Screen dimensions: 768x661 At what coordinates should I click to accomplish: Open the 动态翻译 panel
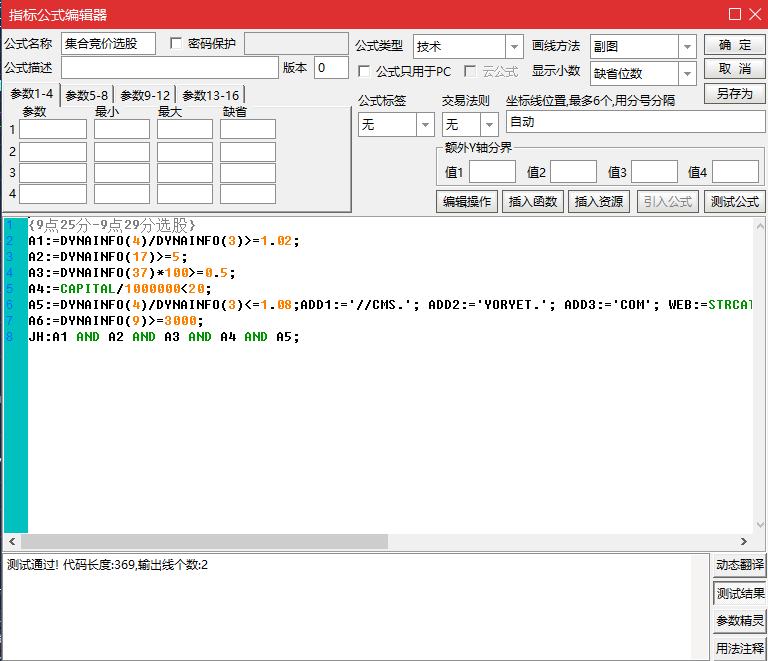pos(740,565)
